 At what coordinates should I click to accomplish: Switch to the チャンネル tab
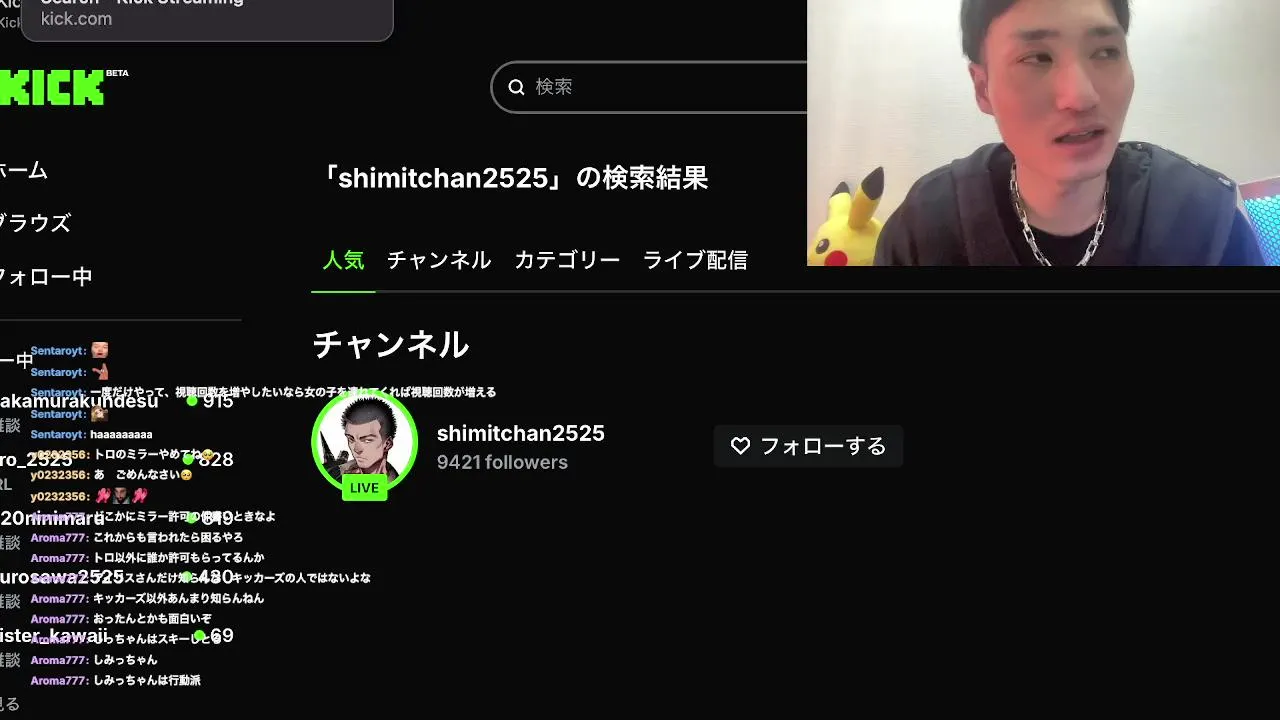438,260
